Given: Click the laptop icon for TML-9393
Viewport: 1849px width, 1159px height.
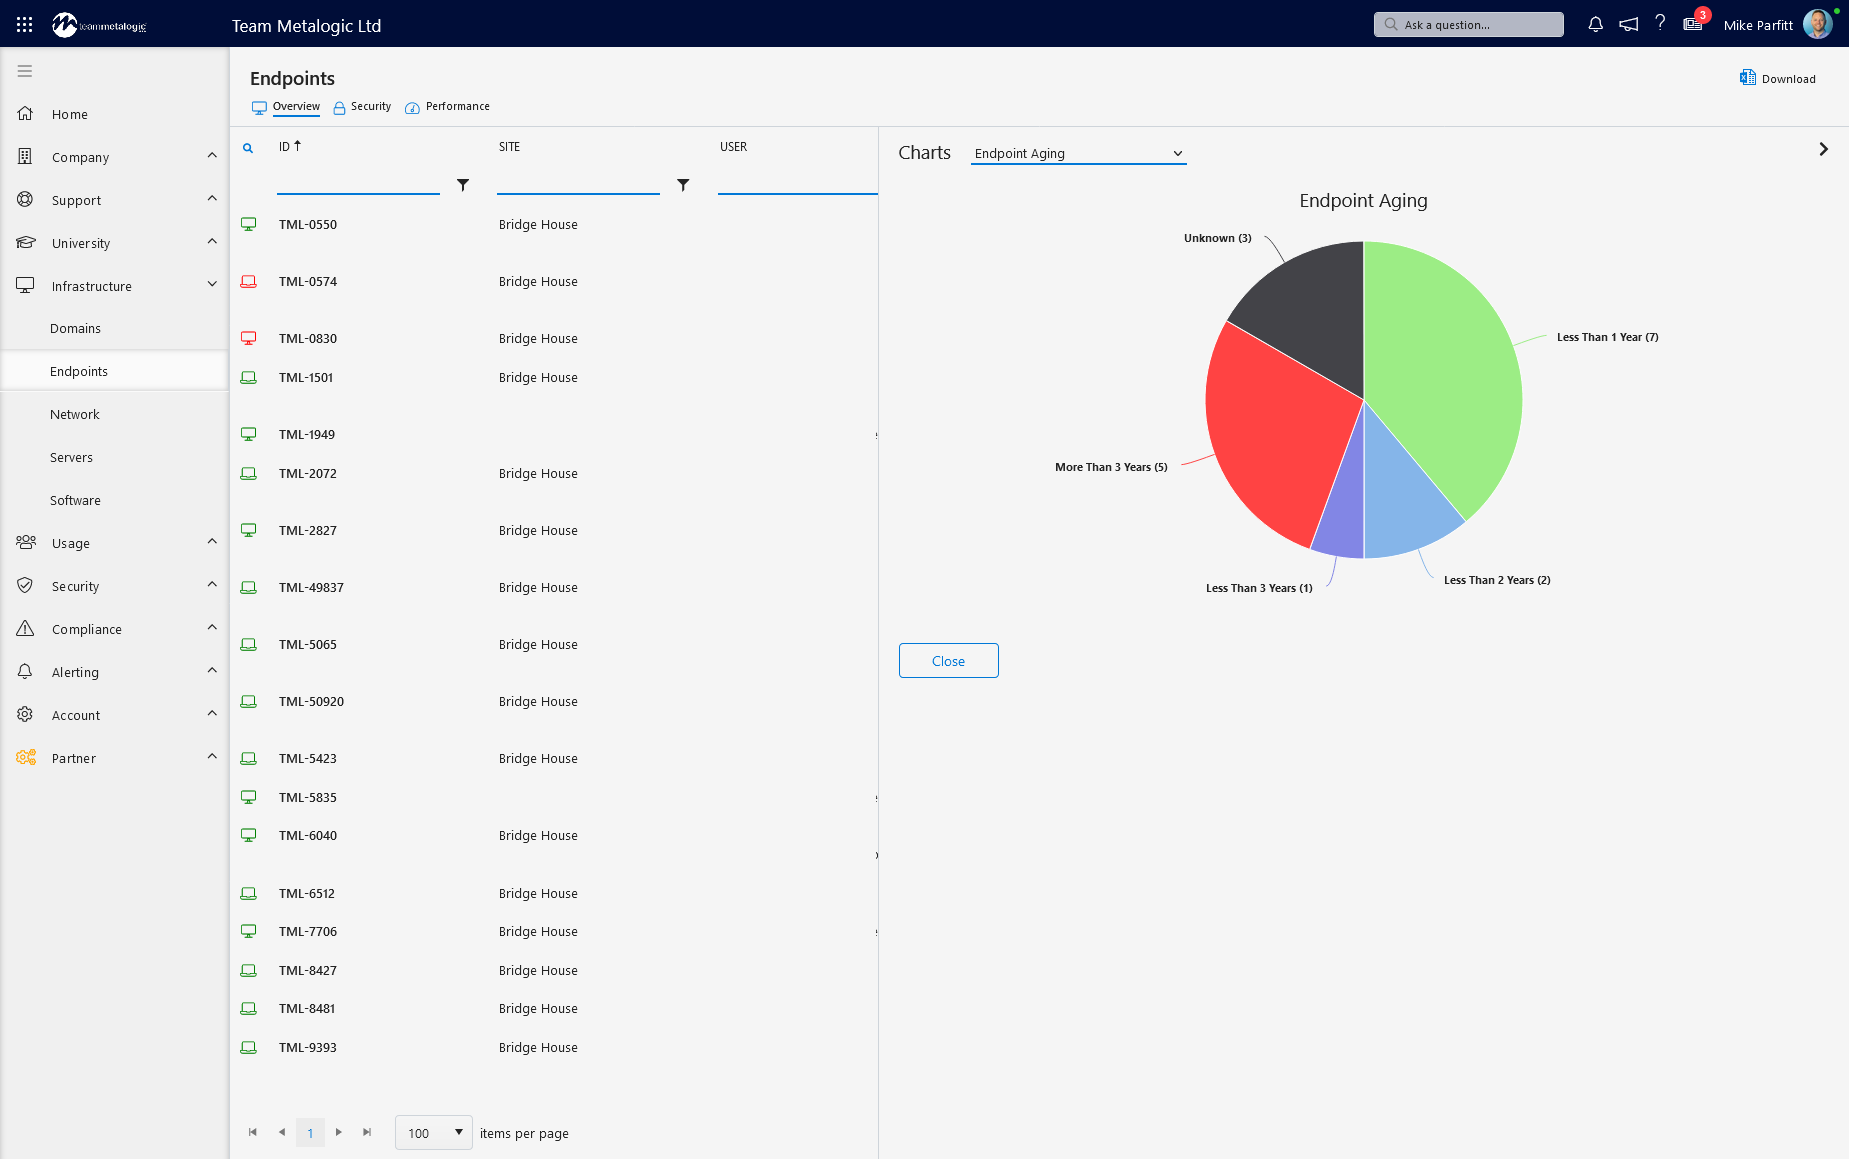Looking at the screenshot, I should 249,1048.
